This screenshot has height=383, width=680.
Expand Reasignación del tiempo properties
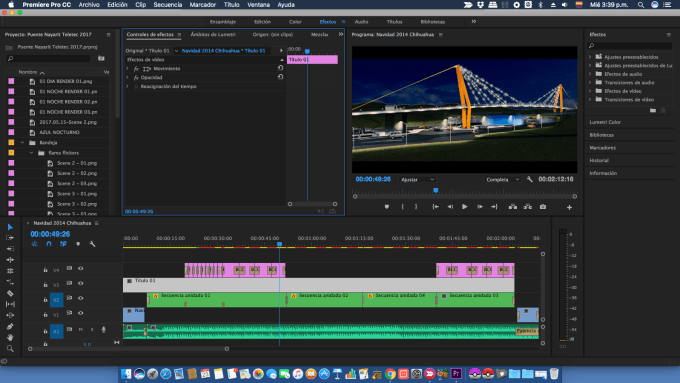click(x=128, y=86)
